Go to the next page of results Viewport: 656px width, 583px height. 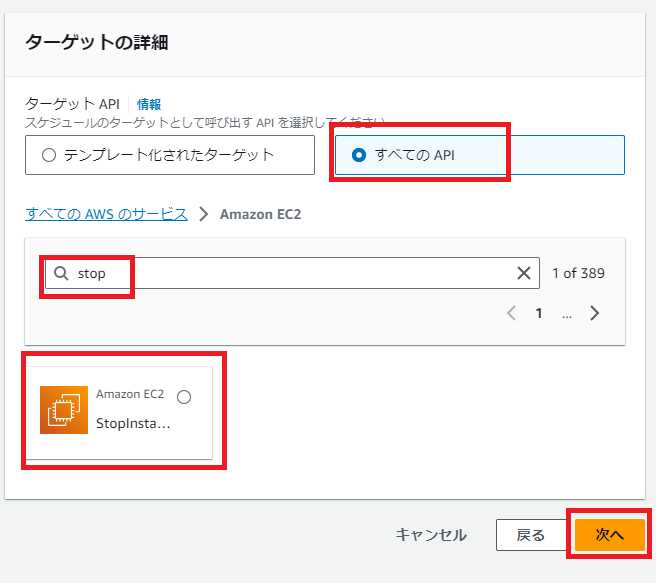tap(595, 313)
